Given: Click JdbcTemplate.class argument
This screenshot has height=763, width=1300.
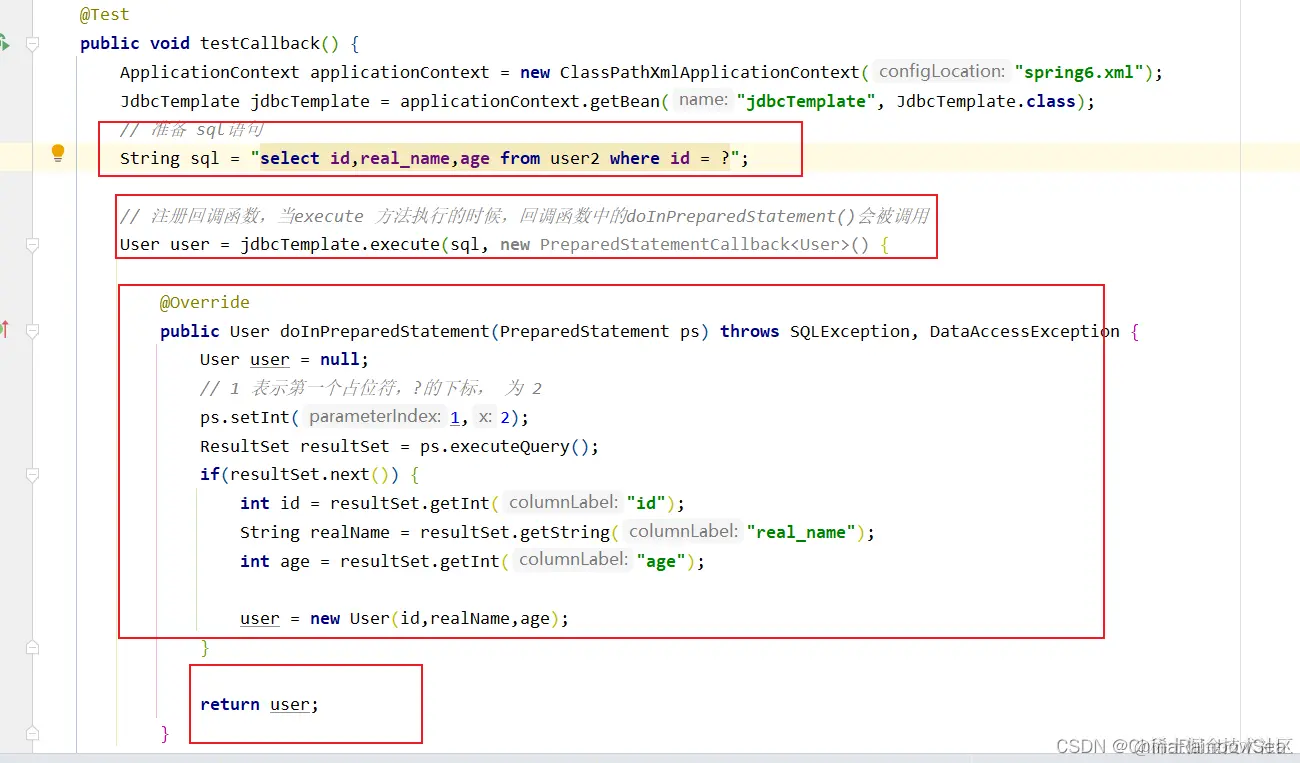Looking at the screenshot, I should pos(986,101).
